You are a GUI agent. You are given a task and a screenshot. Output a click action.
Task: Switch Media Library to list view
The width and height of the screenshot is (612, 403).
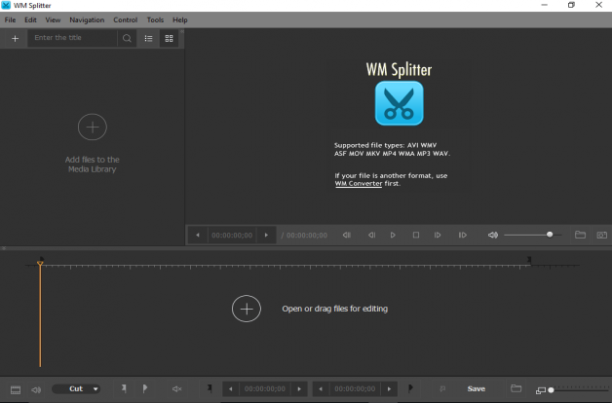coord(148,38)
